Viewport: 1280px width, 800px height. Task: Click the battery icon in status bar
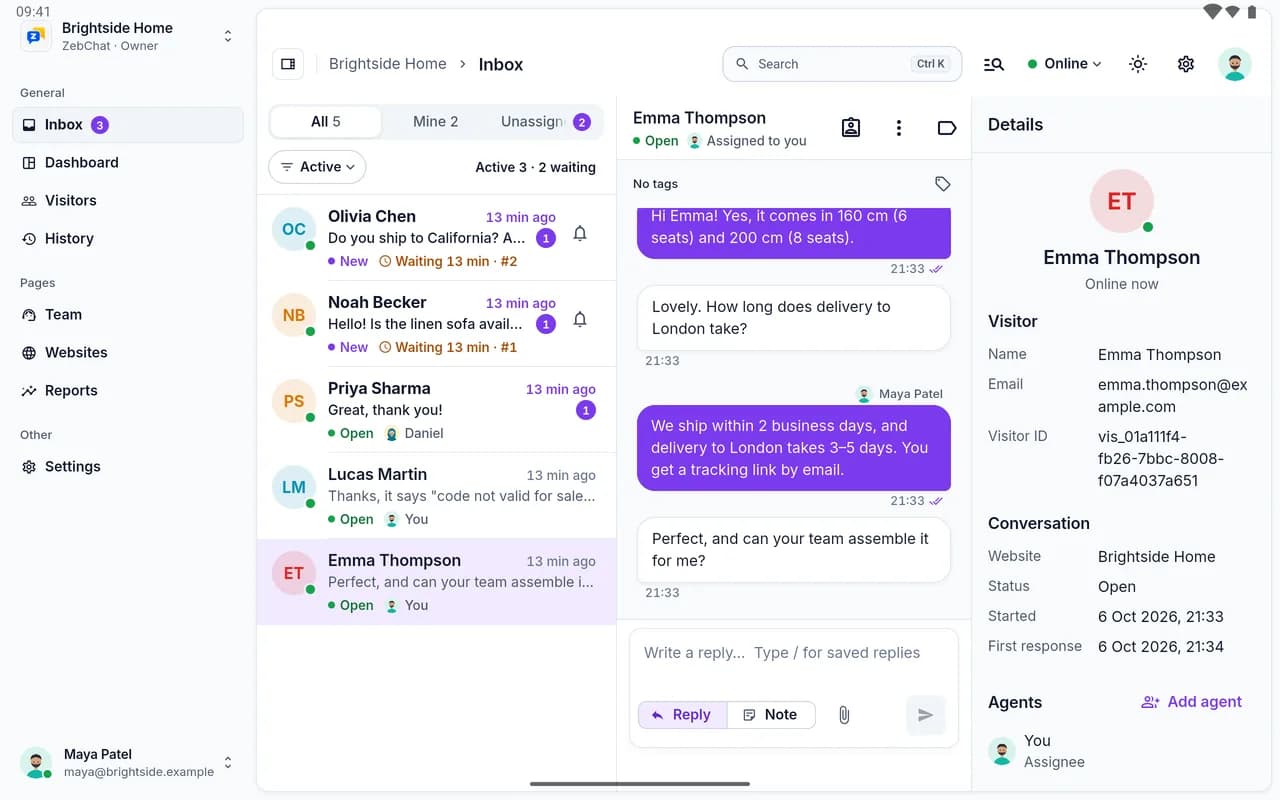coord(1252,12)
